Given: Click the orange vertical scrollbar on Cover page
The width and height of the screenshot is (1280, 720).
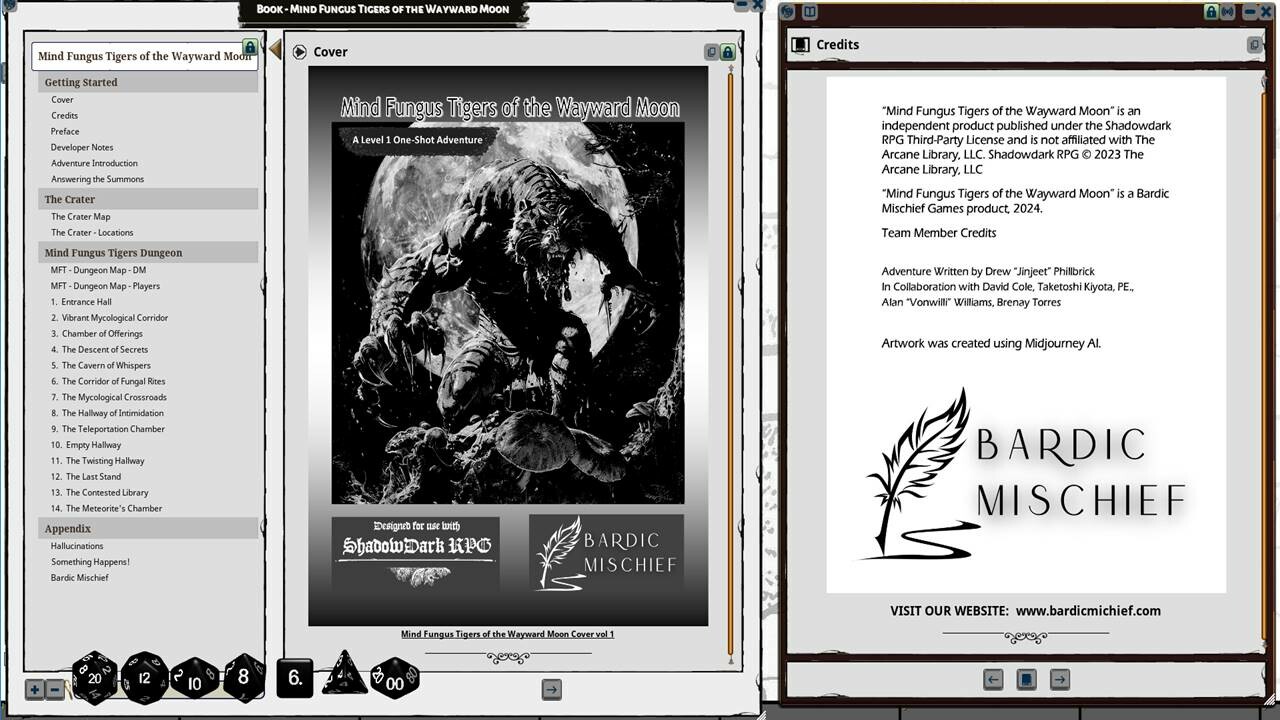Looking at the screenshot, I should point(730,360).
